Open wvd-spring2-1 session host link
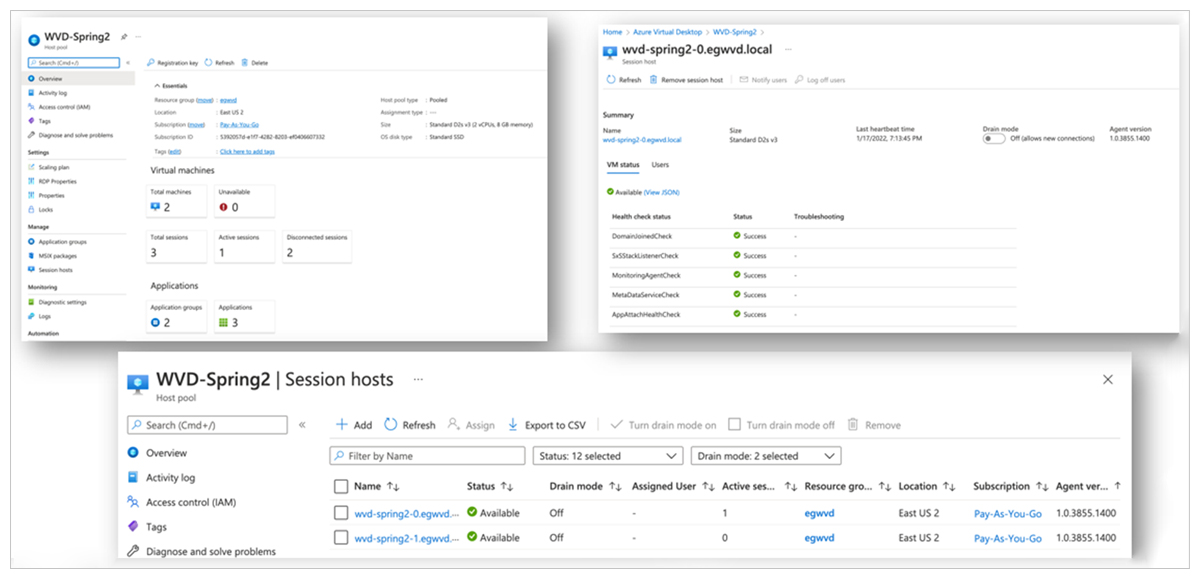 [406, 538]
